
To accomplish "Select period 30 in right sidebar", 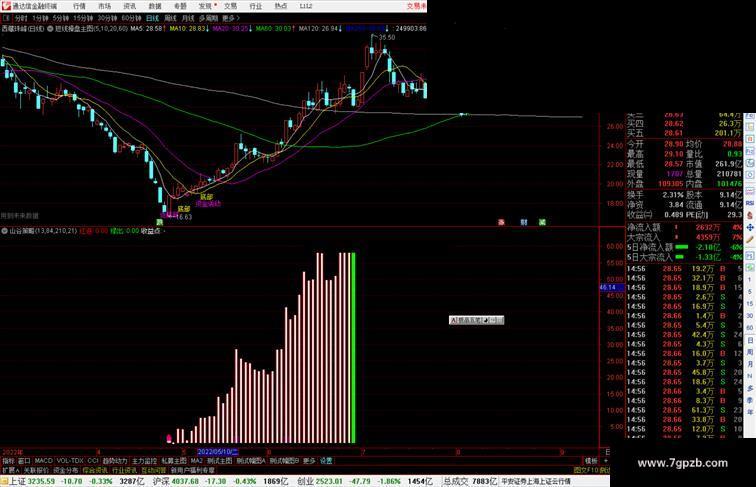I will tap(750, 316).
